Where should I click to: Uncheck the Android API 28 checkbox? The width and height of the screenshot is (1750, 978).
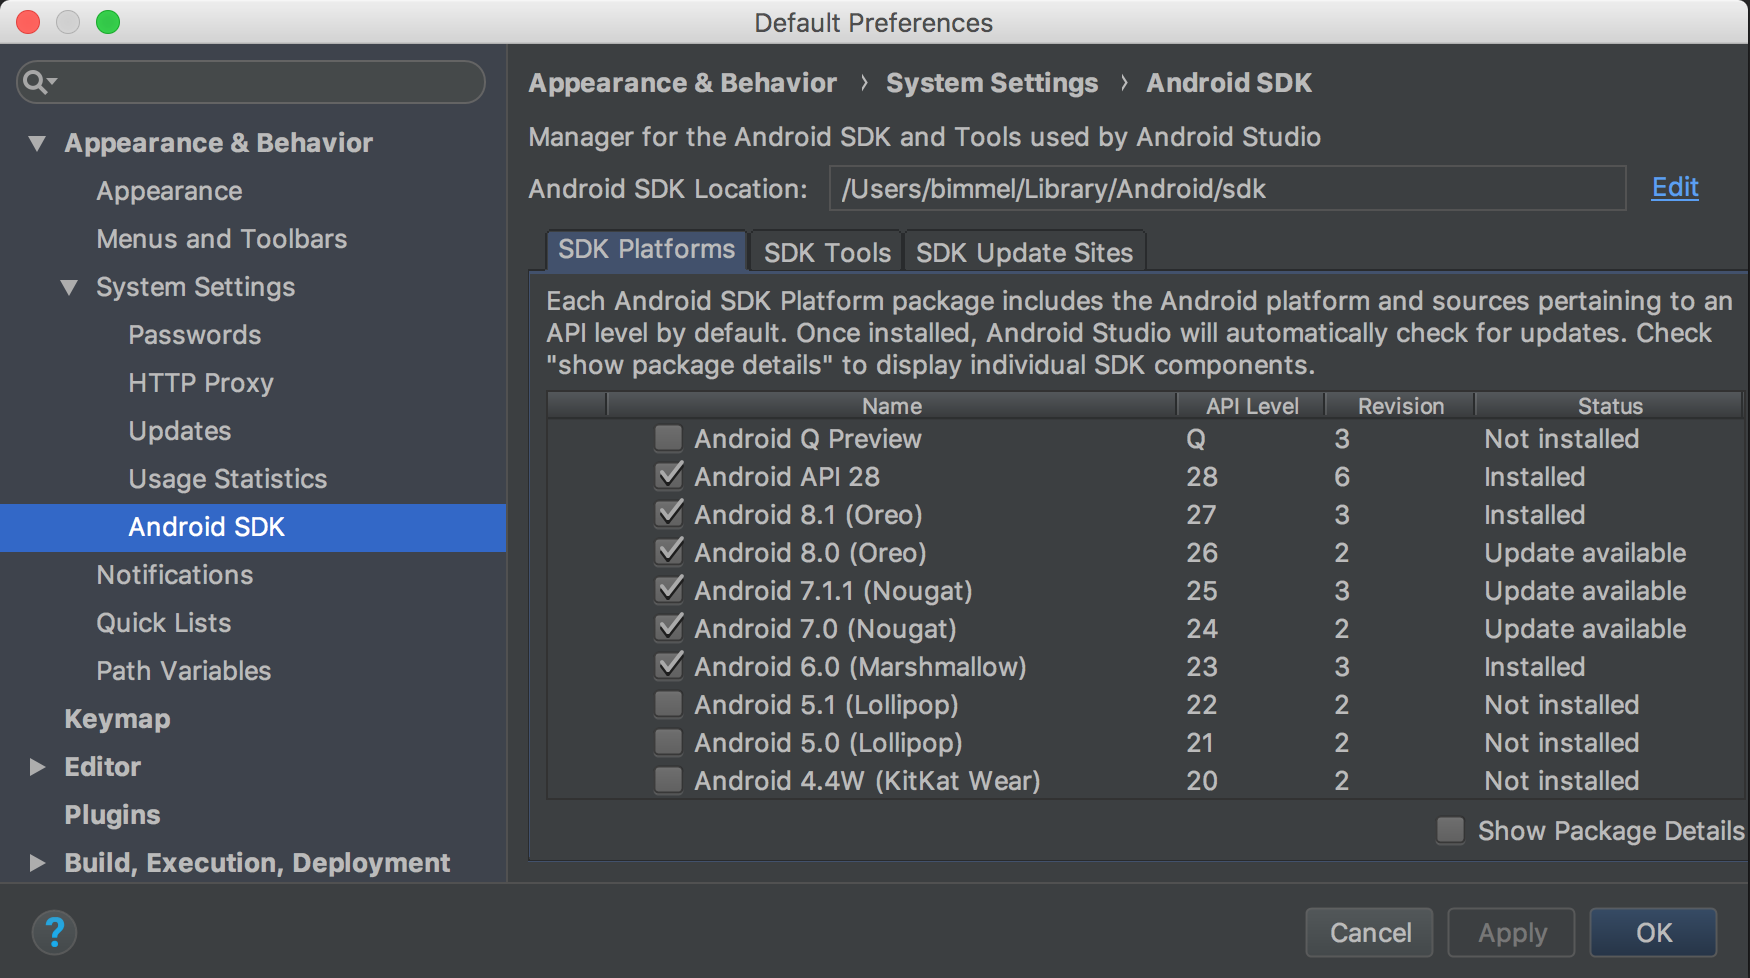point(668,476)
